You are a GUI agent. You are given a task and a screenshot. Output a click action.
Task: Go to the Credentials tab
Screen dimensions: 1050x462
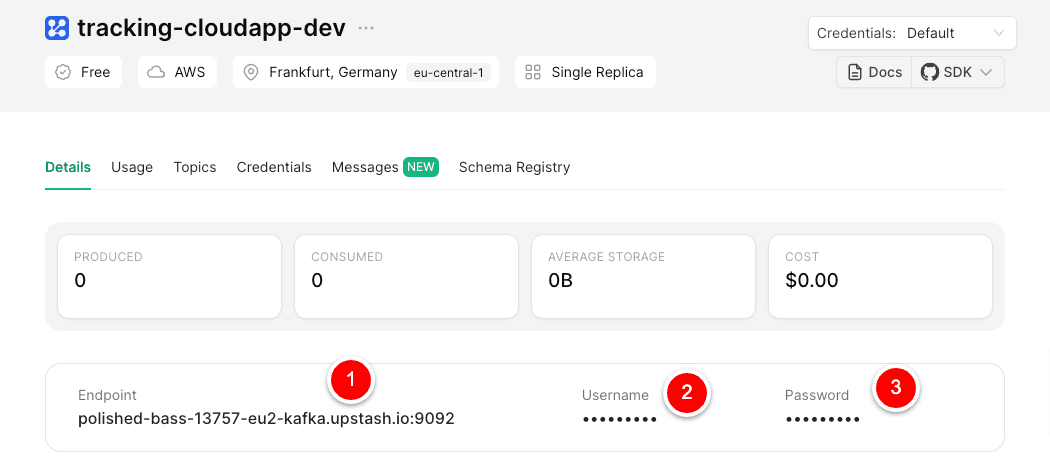(274, 167)
